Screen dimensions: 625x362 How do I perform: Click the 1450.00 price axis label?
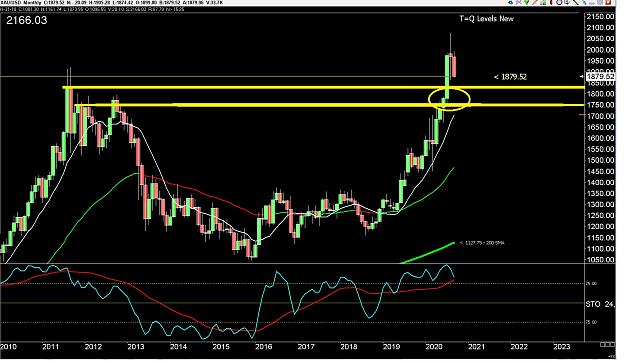600,171
